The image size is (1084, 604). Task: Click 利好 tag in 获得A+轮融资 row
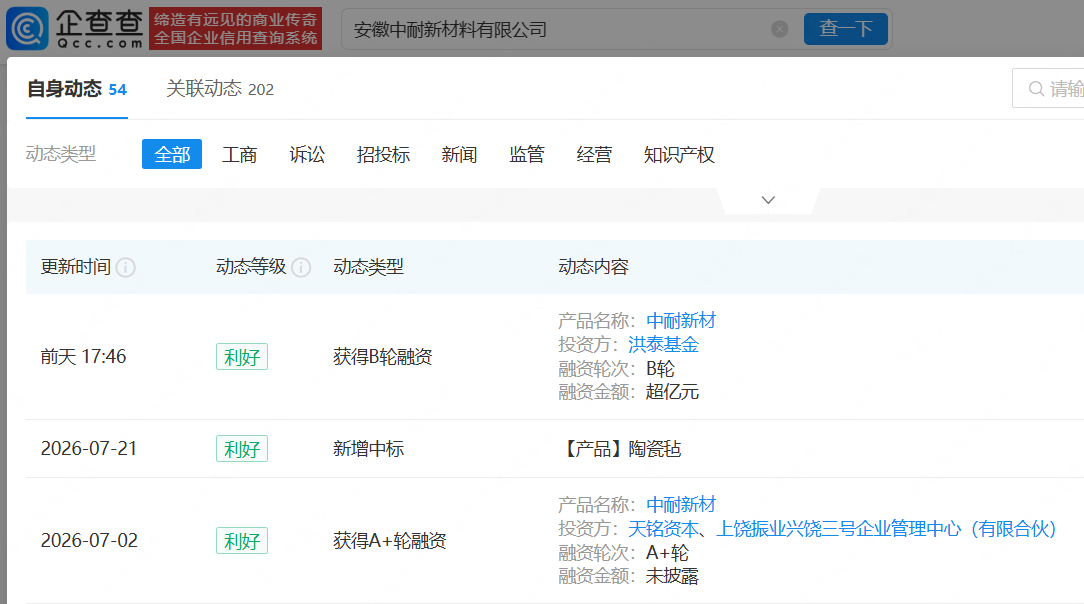coord(242,540)
